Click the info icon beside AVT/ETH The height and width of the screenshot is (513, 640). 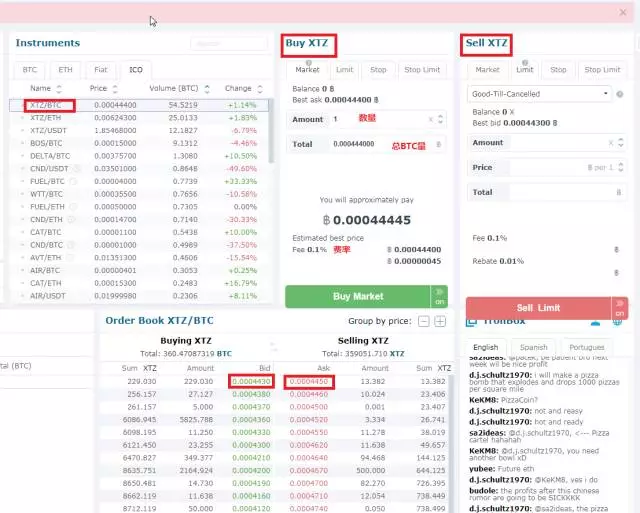70,258
